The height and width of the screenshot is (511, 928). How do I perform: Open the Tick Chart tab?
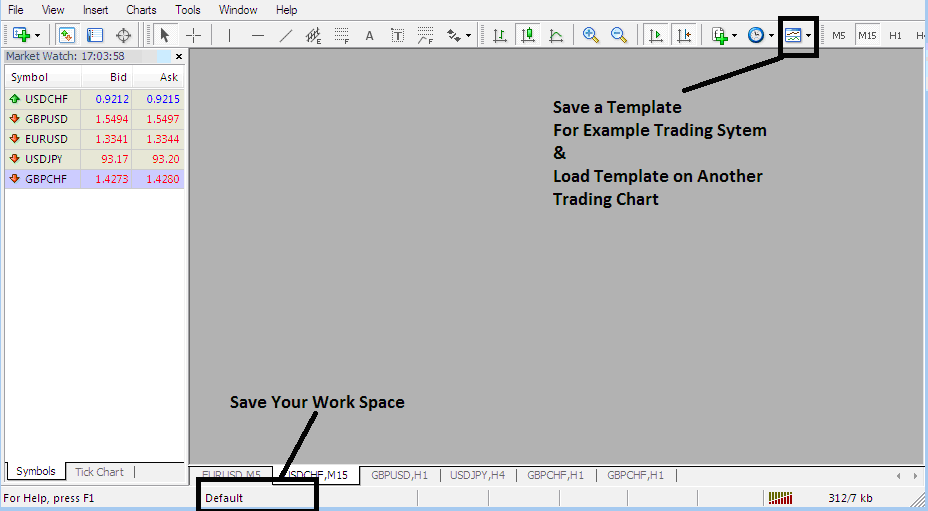(99, 472)
